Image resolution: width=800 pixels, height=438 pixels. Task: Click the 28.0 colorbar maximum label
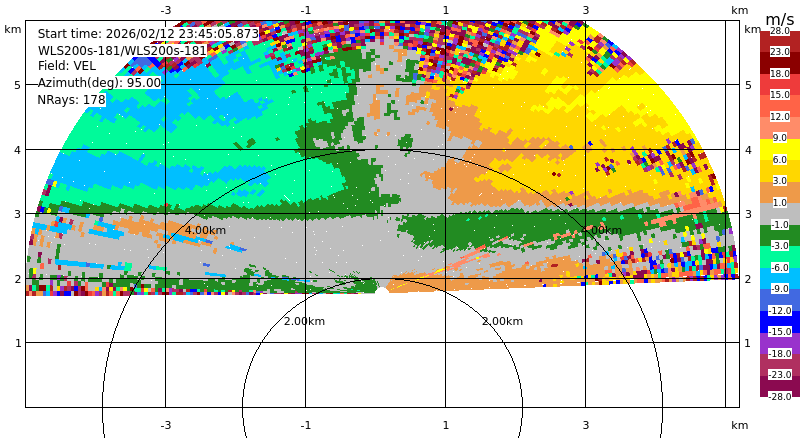click(780, 31)
